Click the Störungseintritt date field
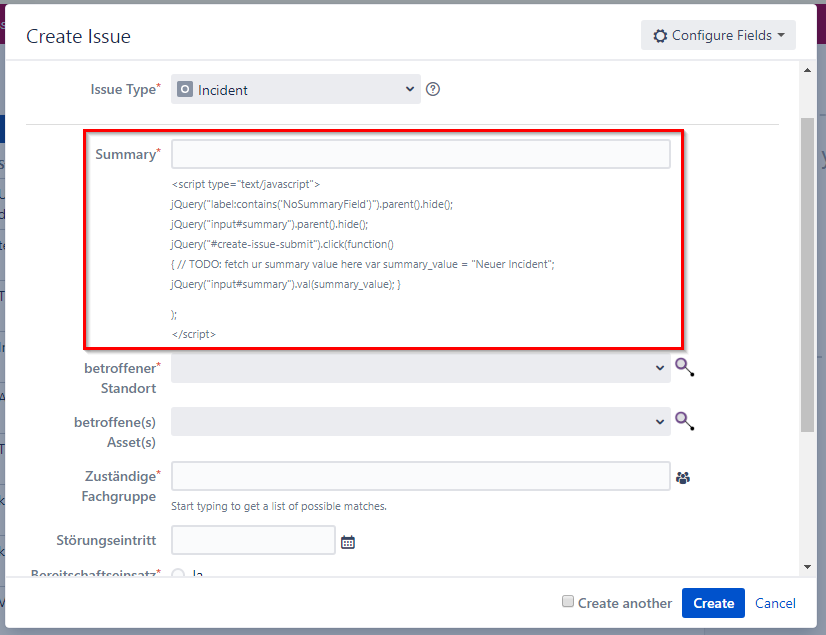The width and height of the screenshot is (826, 635). coord(253,540)
